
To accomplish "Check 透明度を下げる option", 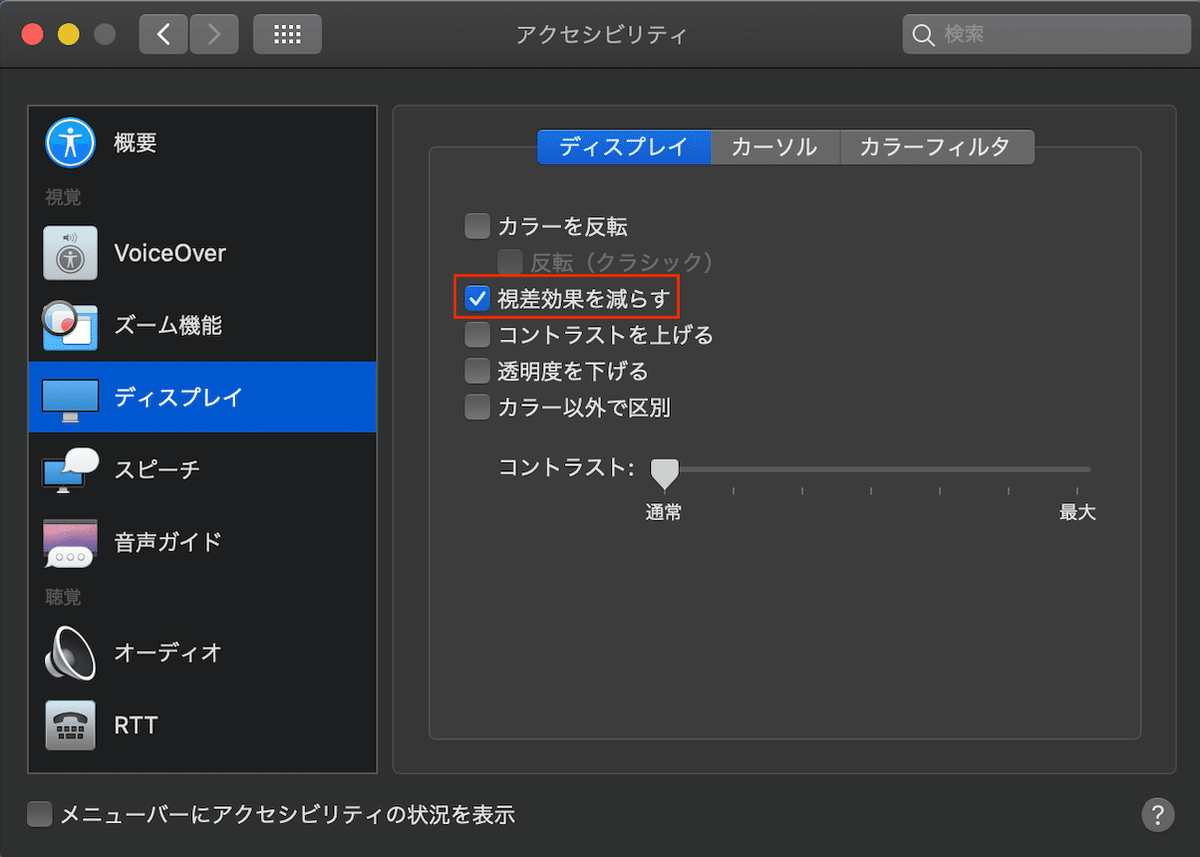I will pos(477,371).
